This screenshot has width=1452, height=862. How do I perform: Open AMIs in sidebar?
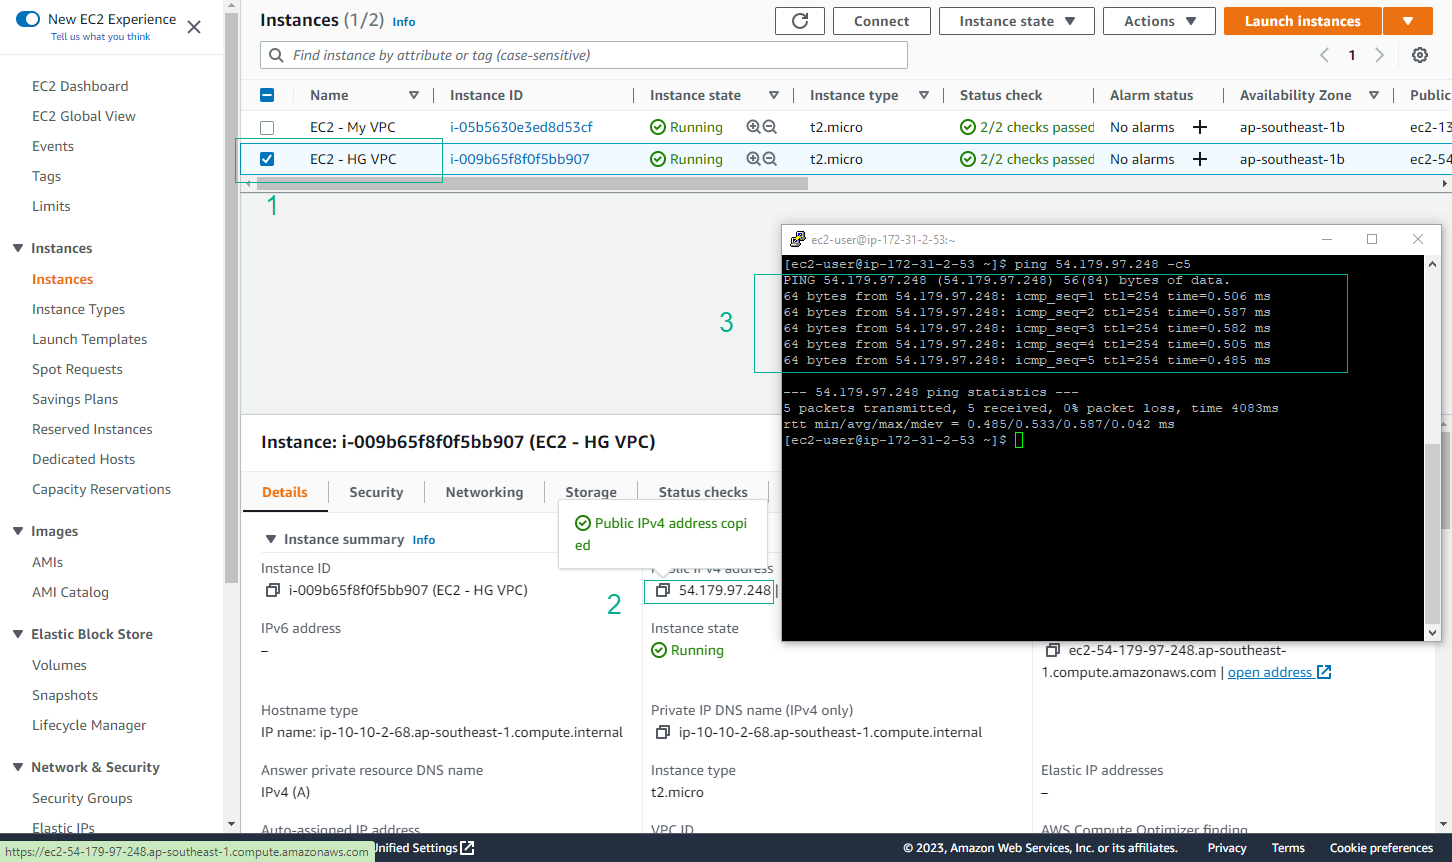coord(47,562)
